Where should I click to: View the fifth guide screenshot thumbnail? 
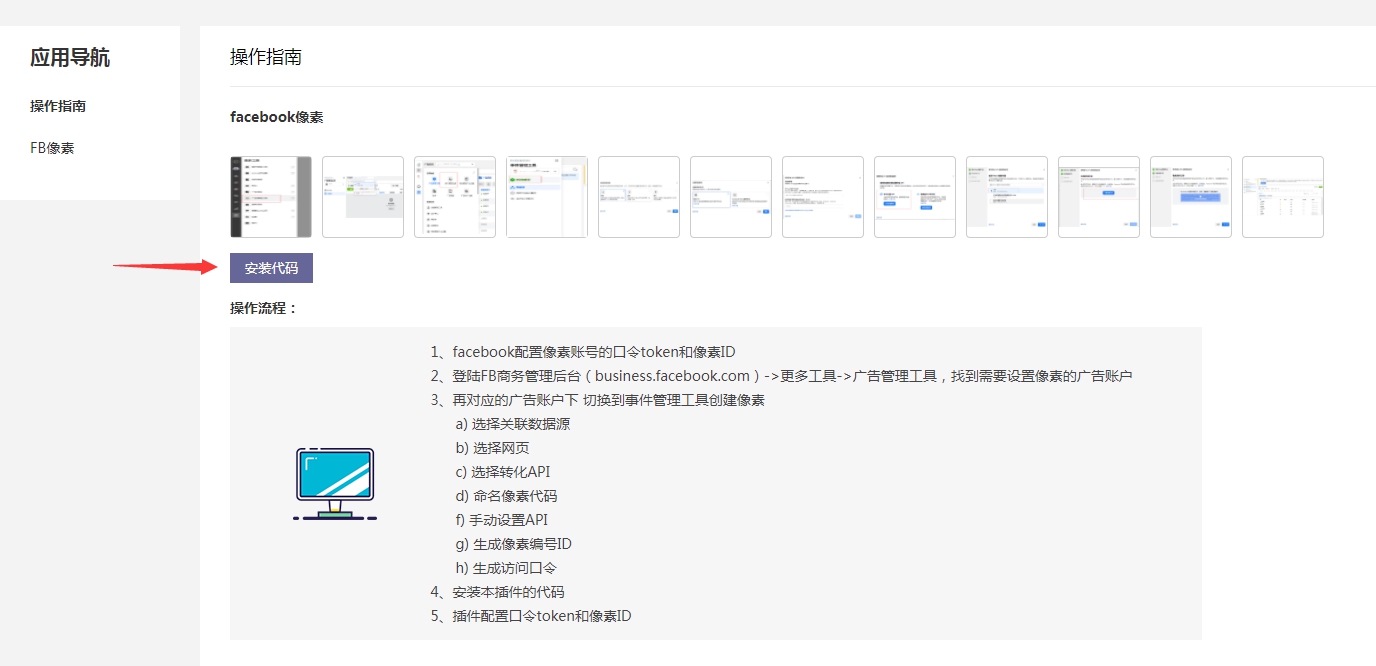(x=639, y=197)
